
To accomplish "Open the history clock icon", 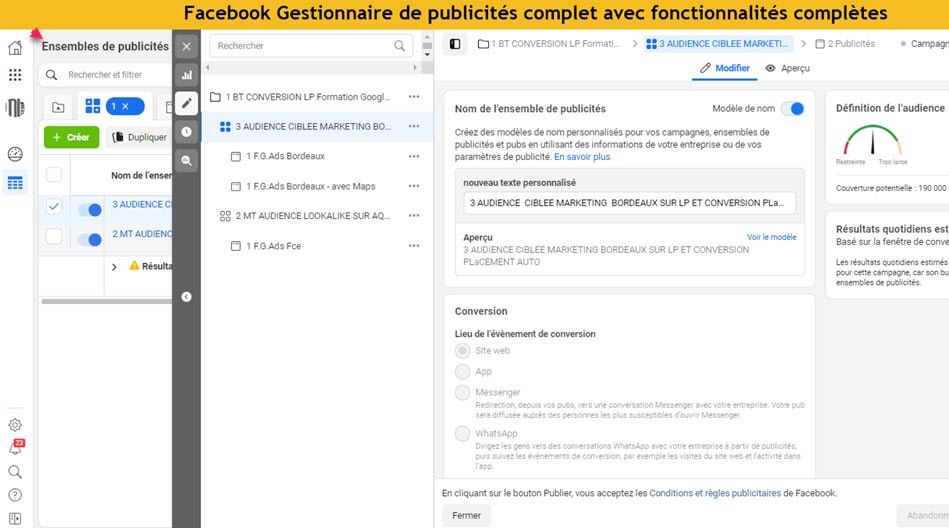I will 186,131.
